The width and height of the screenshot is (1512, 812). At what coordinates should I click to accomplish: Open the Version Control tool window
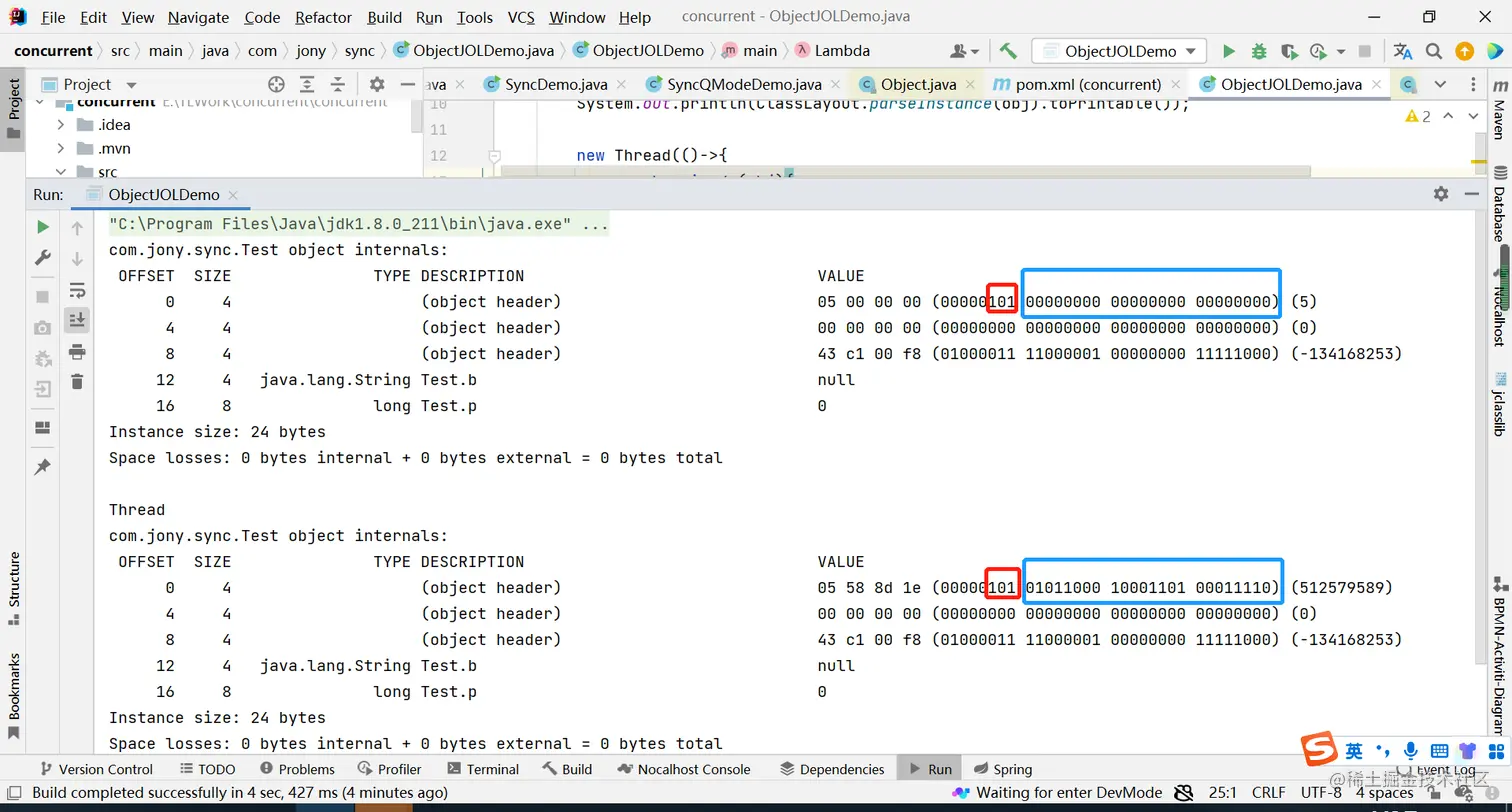coord(96,769)
